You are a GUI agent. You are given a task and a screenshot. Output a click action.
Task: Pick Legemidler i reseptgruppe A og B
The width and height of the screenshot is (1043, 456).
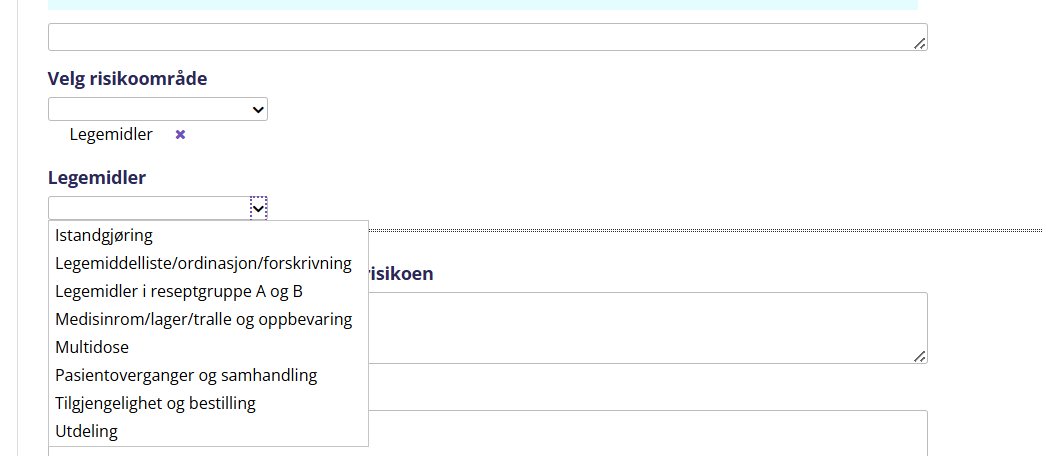pyautogui.click(x=179, y=291)
